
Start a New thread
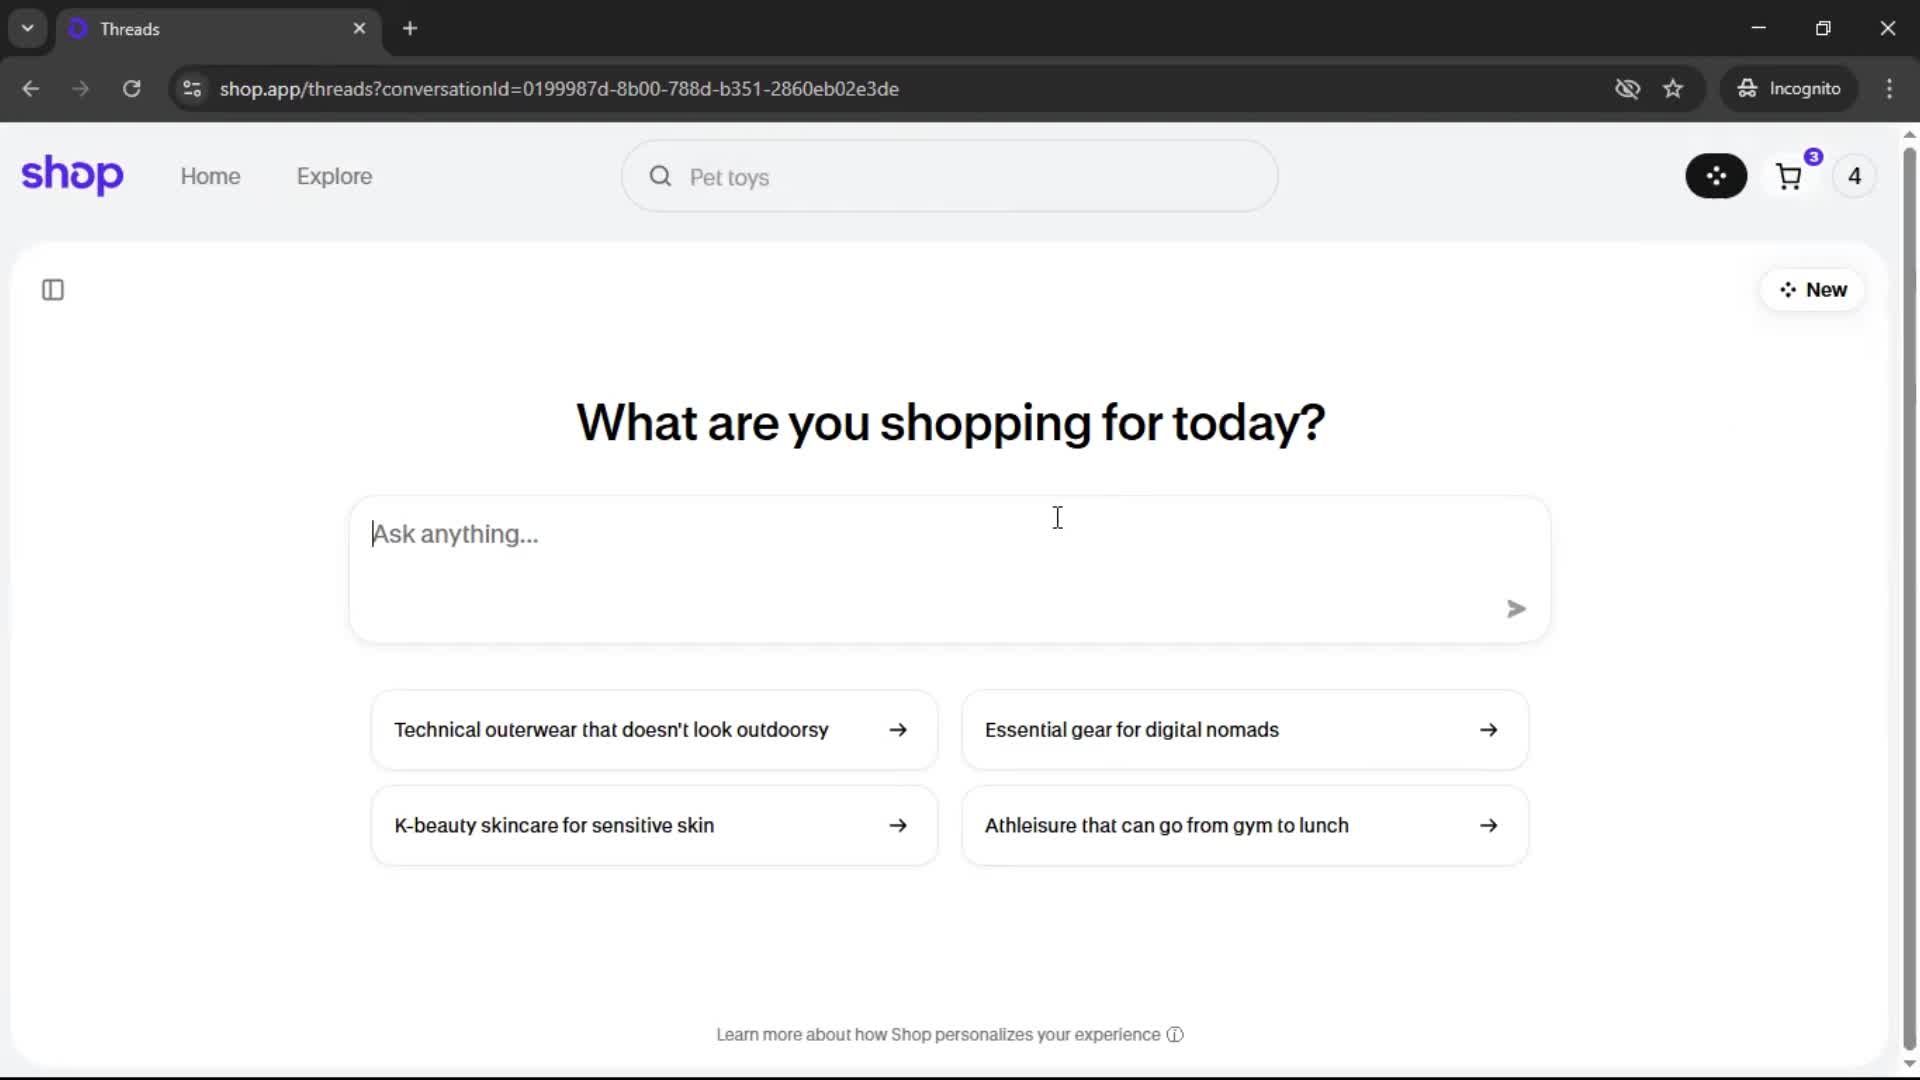(1812, 290)
